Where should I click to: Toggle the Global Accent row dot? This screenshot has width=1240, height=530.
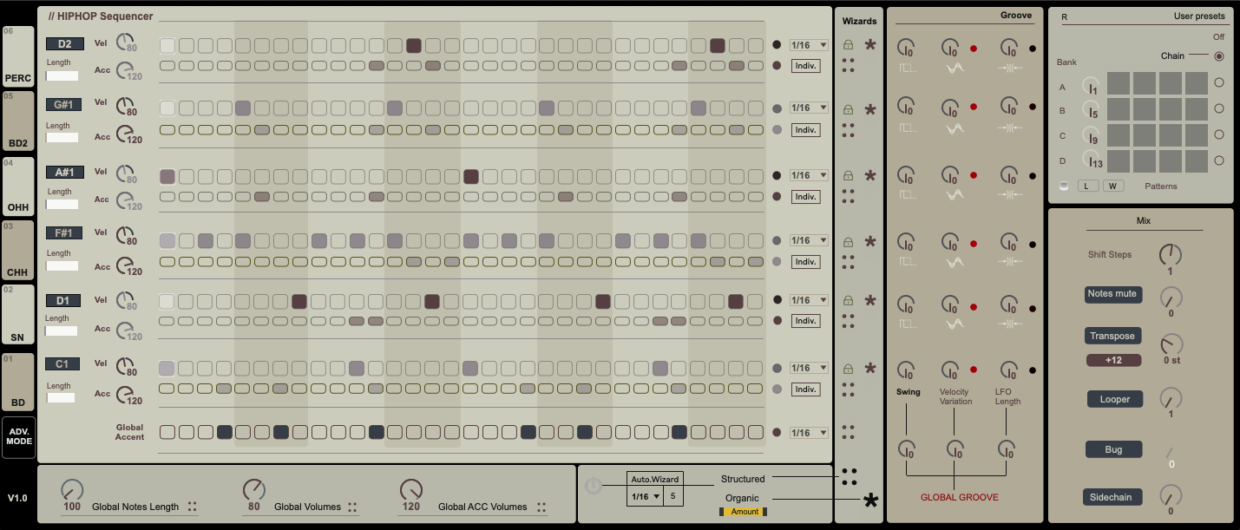777,433
